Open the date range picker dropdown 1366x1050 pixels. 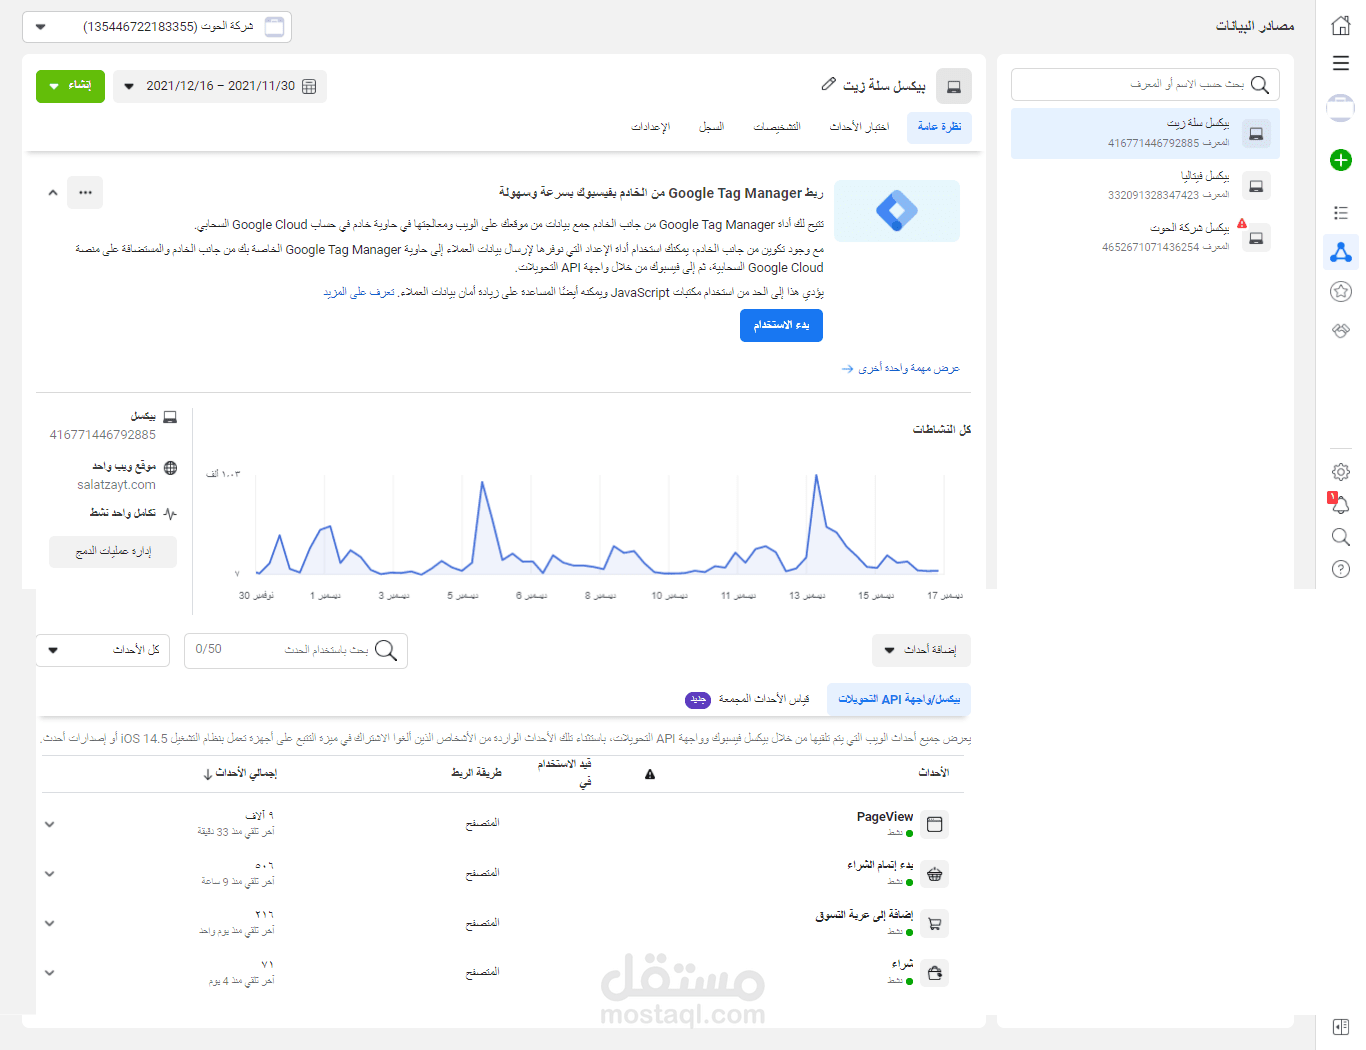220,86
